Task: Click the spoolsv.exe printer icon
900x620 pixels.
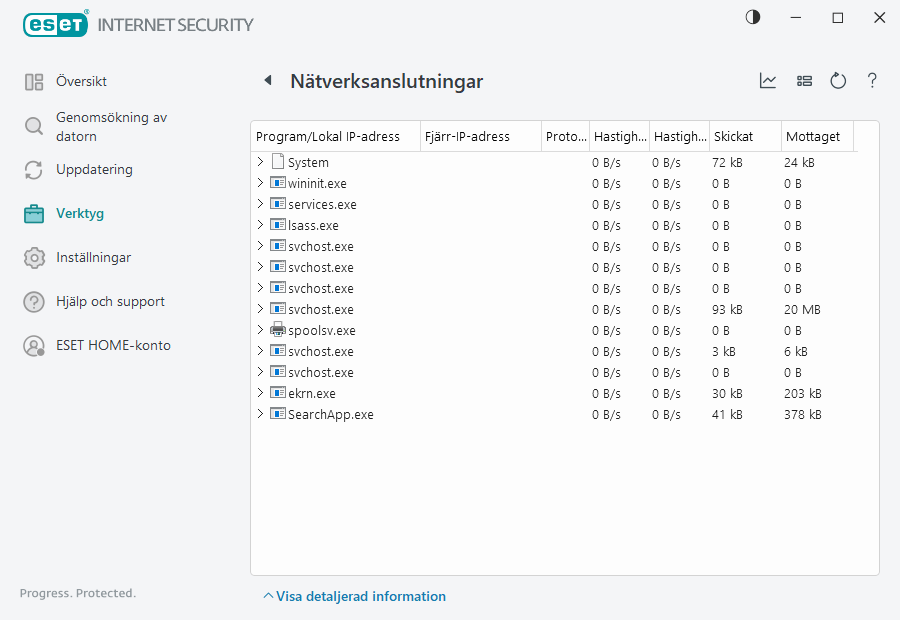Action: point(277,330)
